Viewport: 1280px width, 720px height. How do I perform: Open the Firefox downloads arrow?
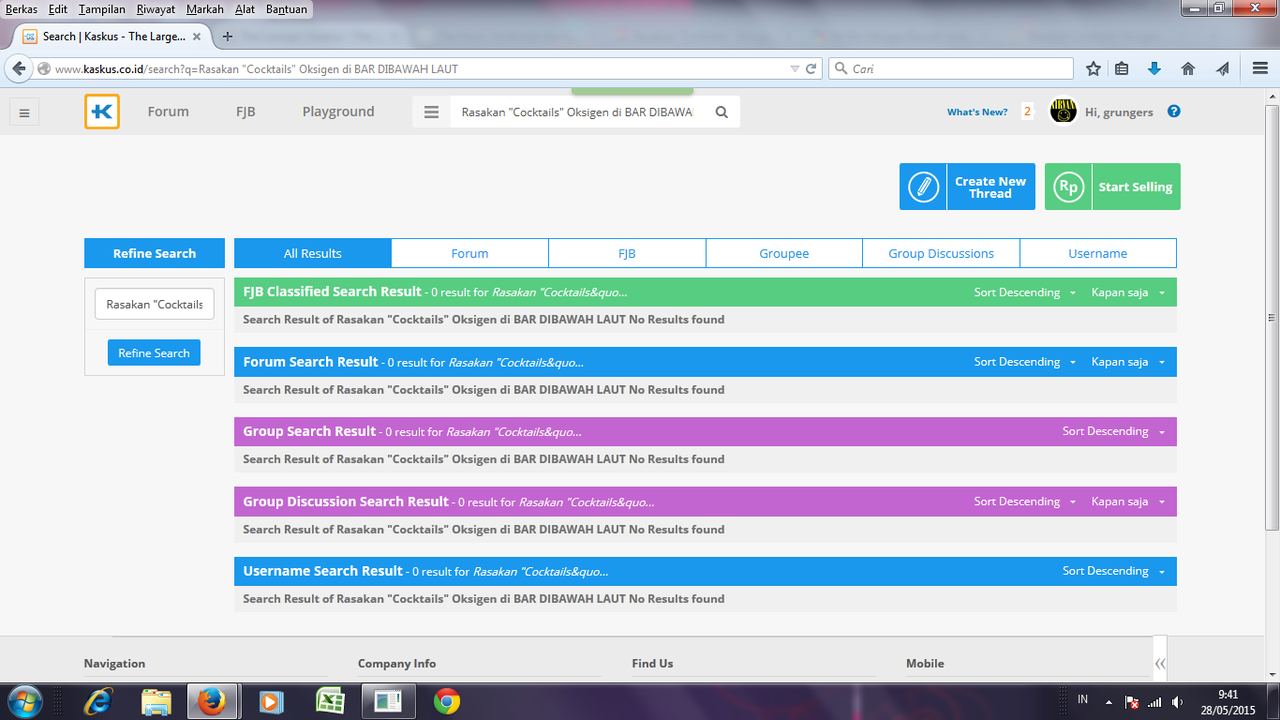pyautogui.click(x=1154, y=69)
